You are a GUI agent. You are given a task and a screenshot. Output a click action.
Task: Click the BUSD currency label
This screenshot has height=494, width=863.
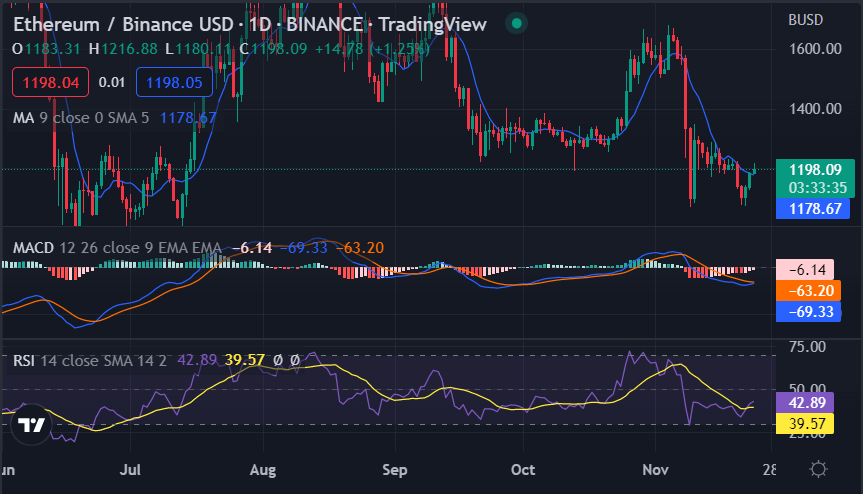point(806,20)
